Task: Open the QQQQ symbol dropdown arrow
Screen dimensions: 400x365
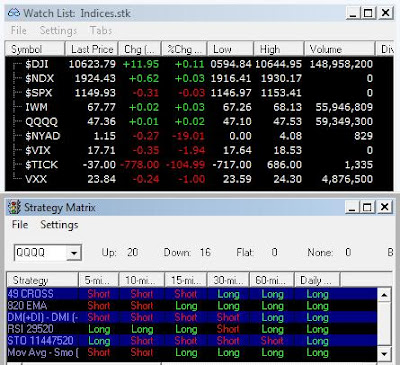Action: (x=74, y=253)
